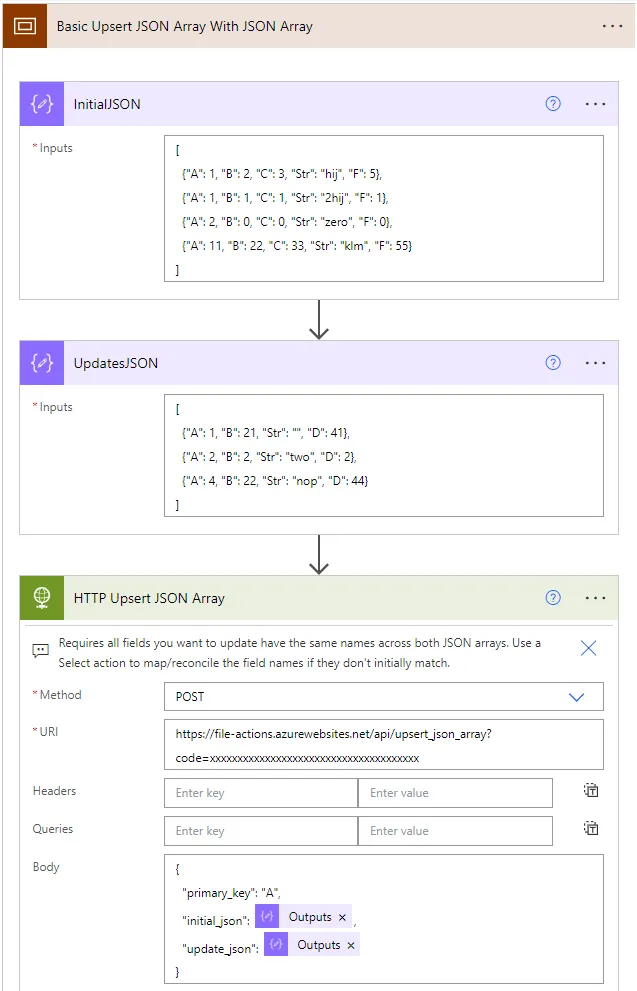Open the HTTP Upsert JSON Array ellipsis menu
Screen dimensions: 637x991
click(x=595, y=597)
